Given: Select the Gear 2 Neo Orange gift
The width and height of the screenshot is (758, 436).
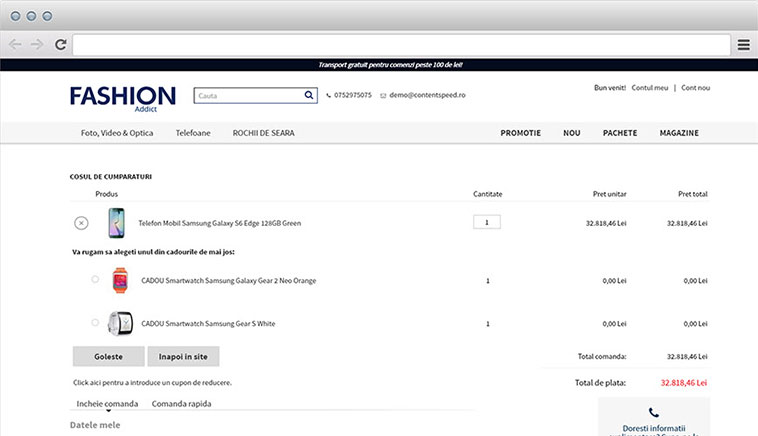Looking at the screenshot, I should click(x=95, y=280).
